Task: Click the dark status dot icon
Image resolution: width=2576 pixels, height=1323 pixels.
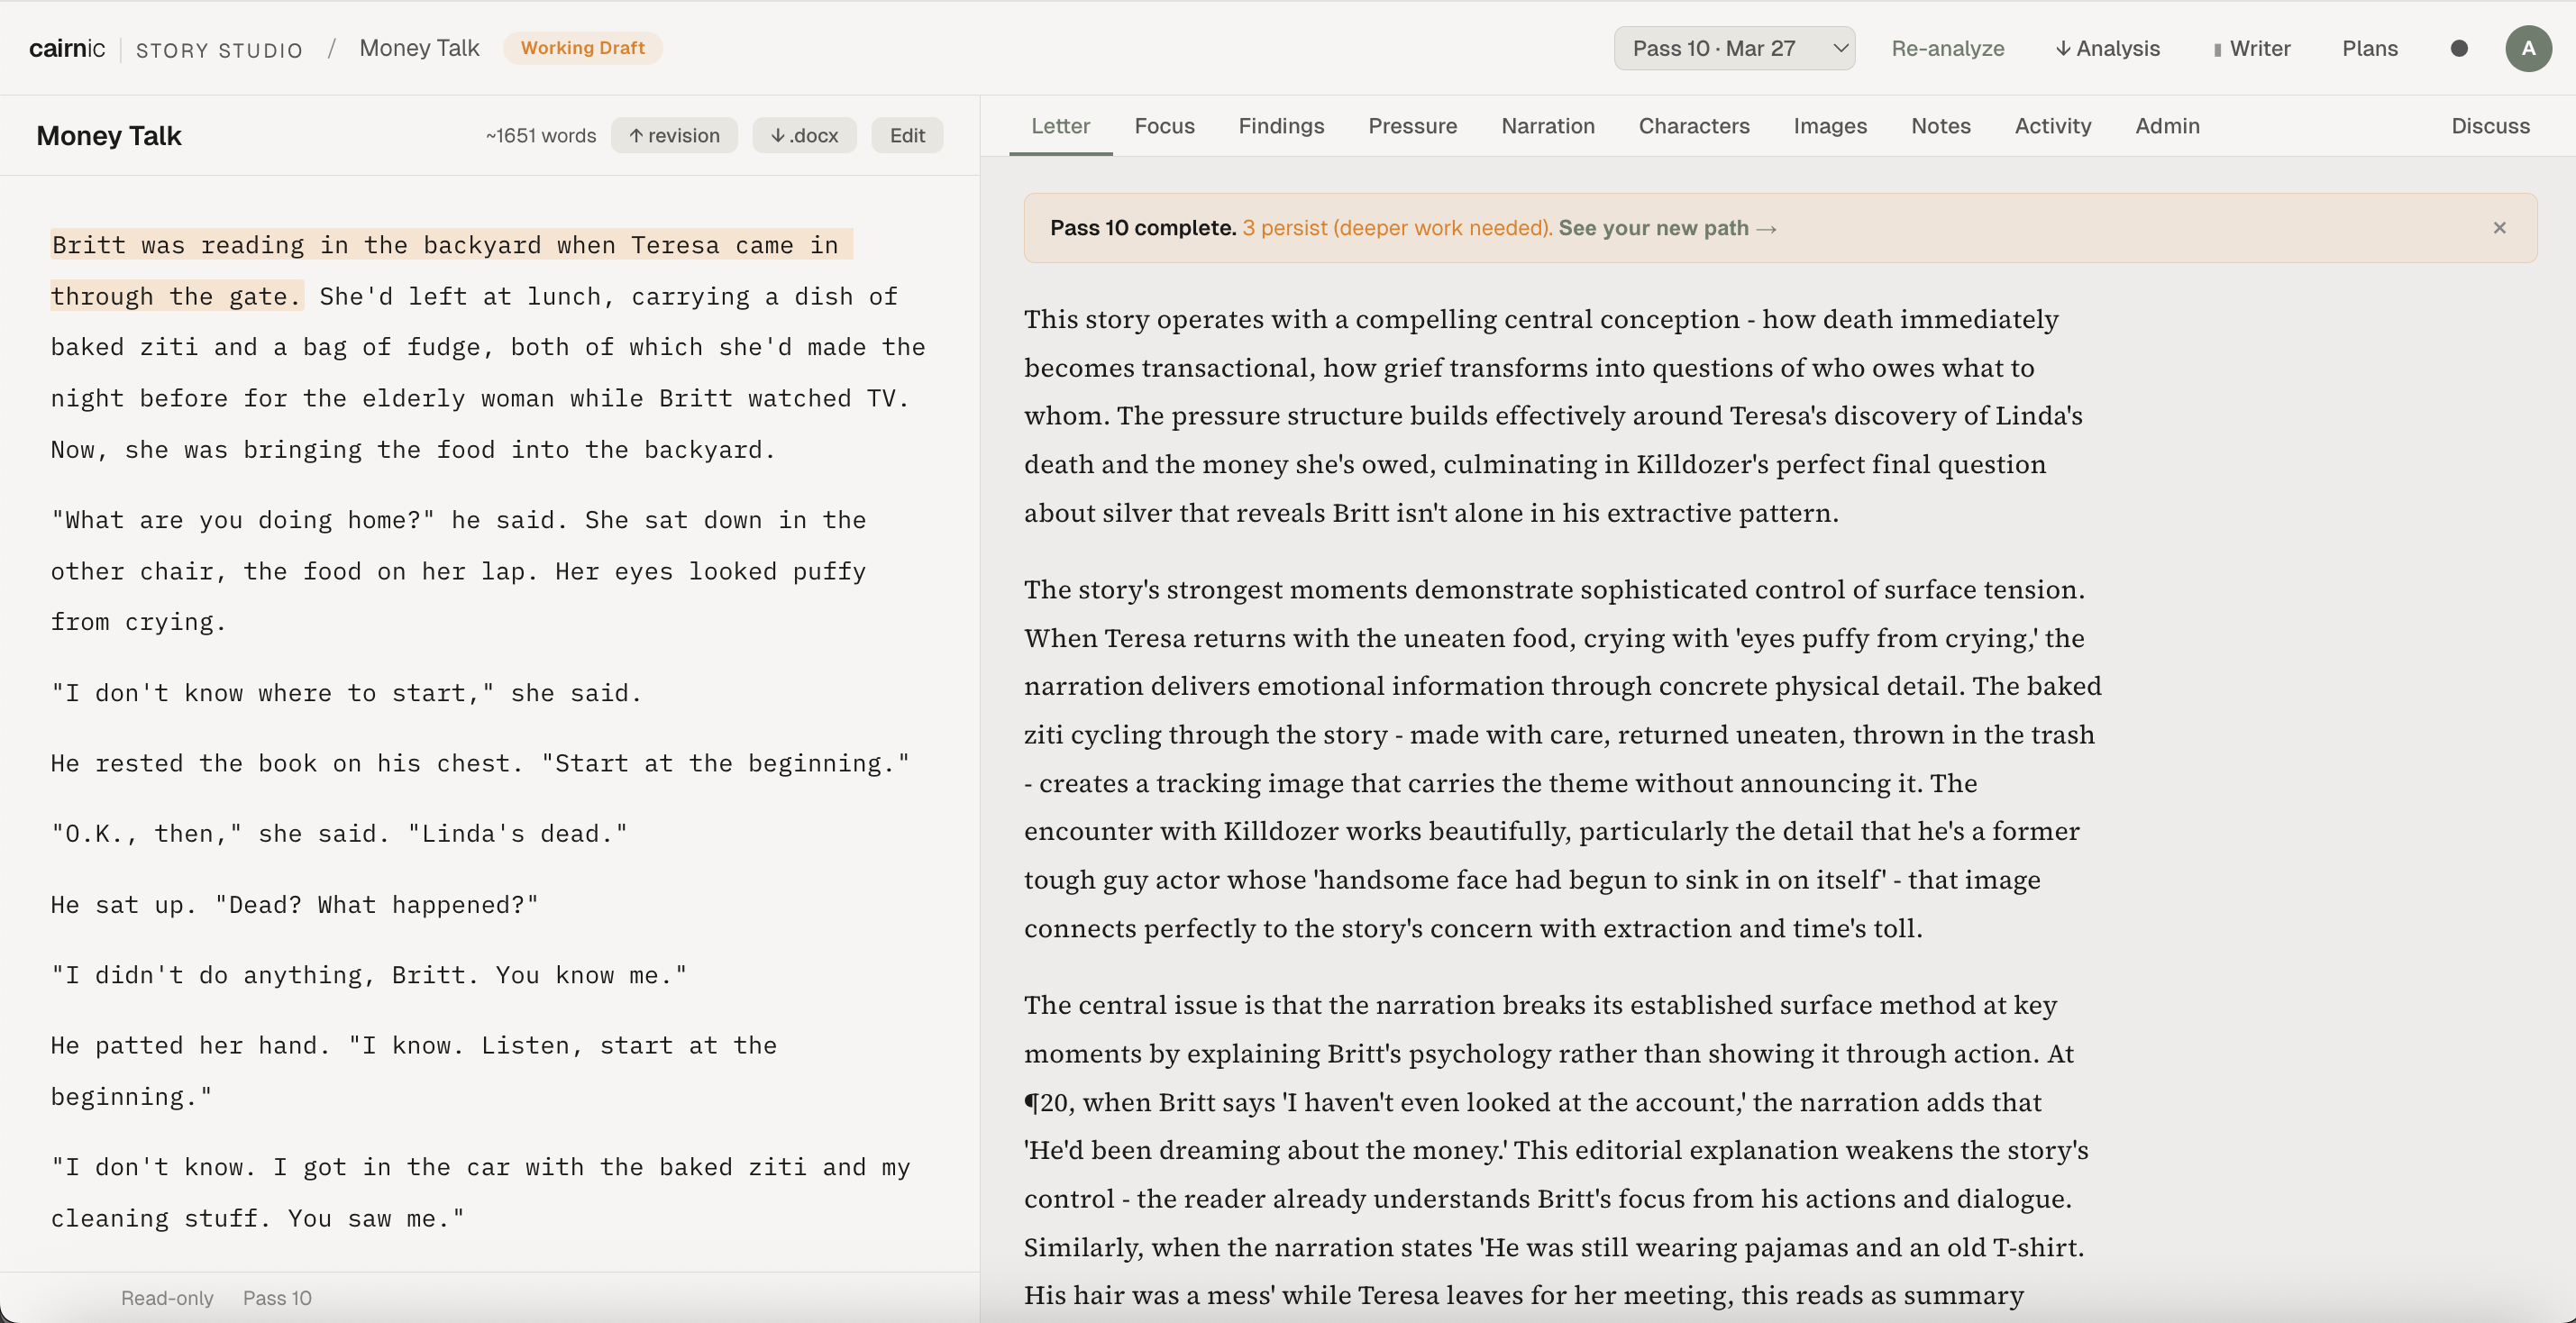Action: click(x=2459, y=48)
